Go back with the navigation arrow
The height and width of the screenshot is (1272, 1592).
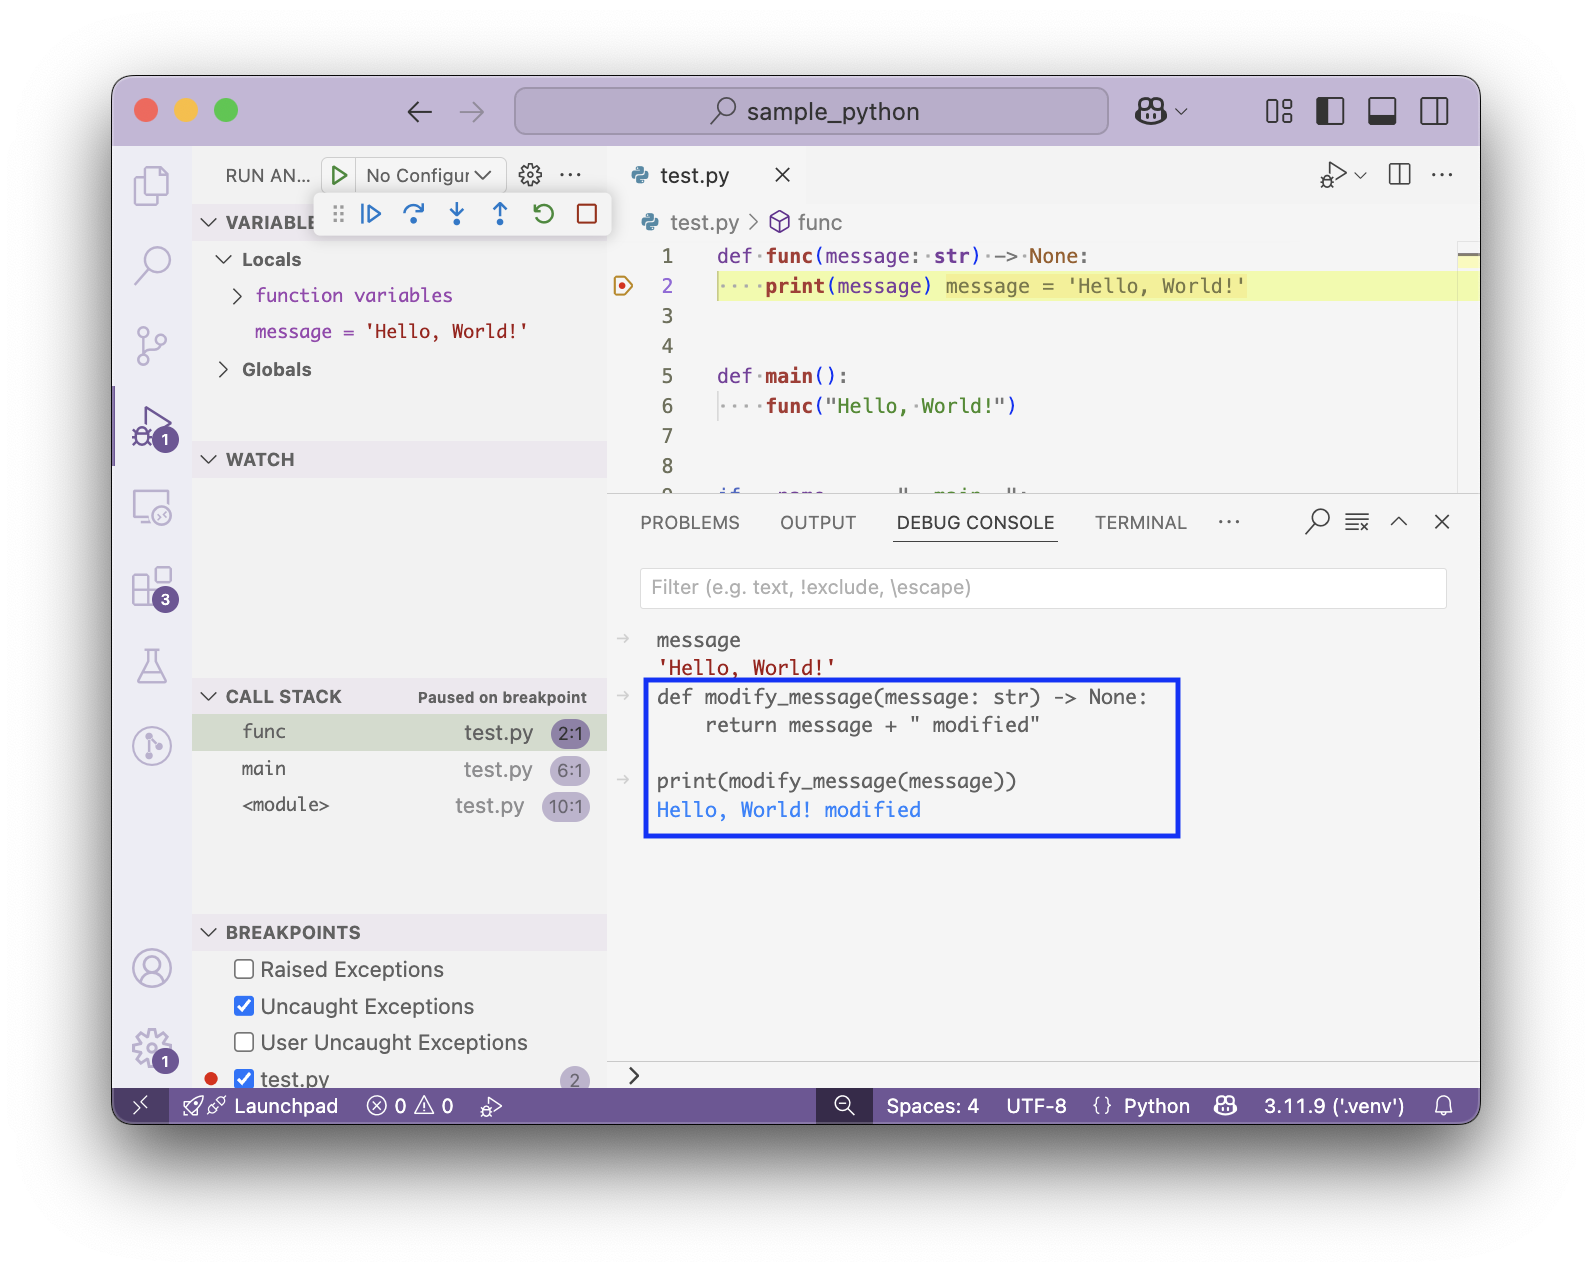(420, 111)
